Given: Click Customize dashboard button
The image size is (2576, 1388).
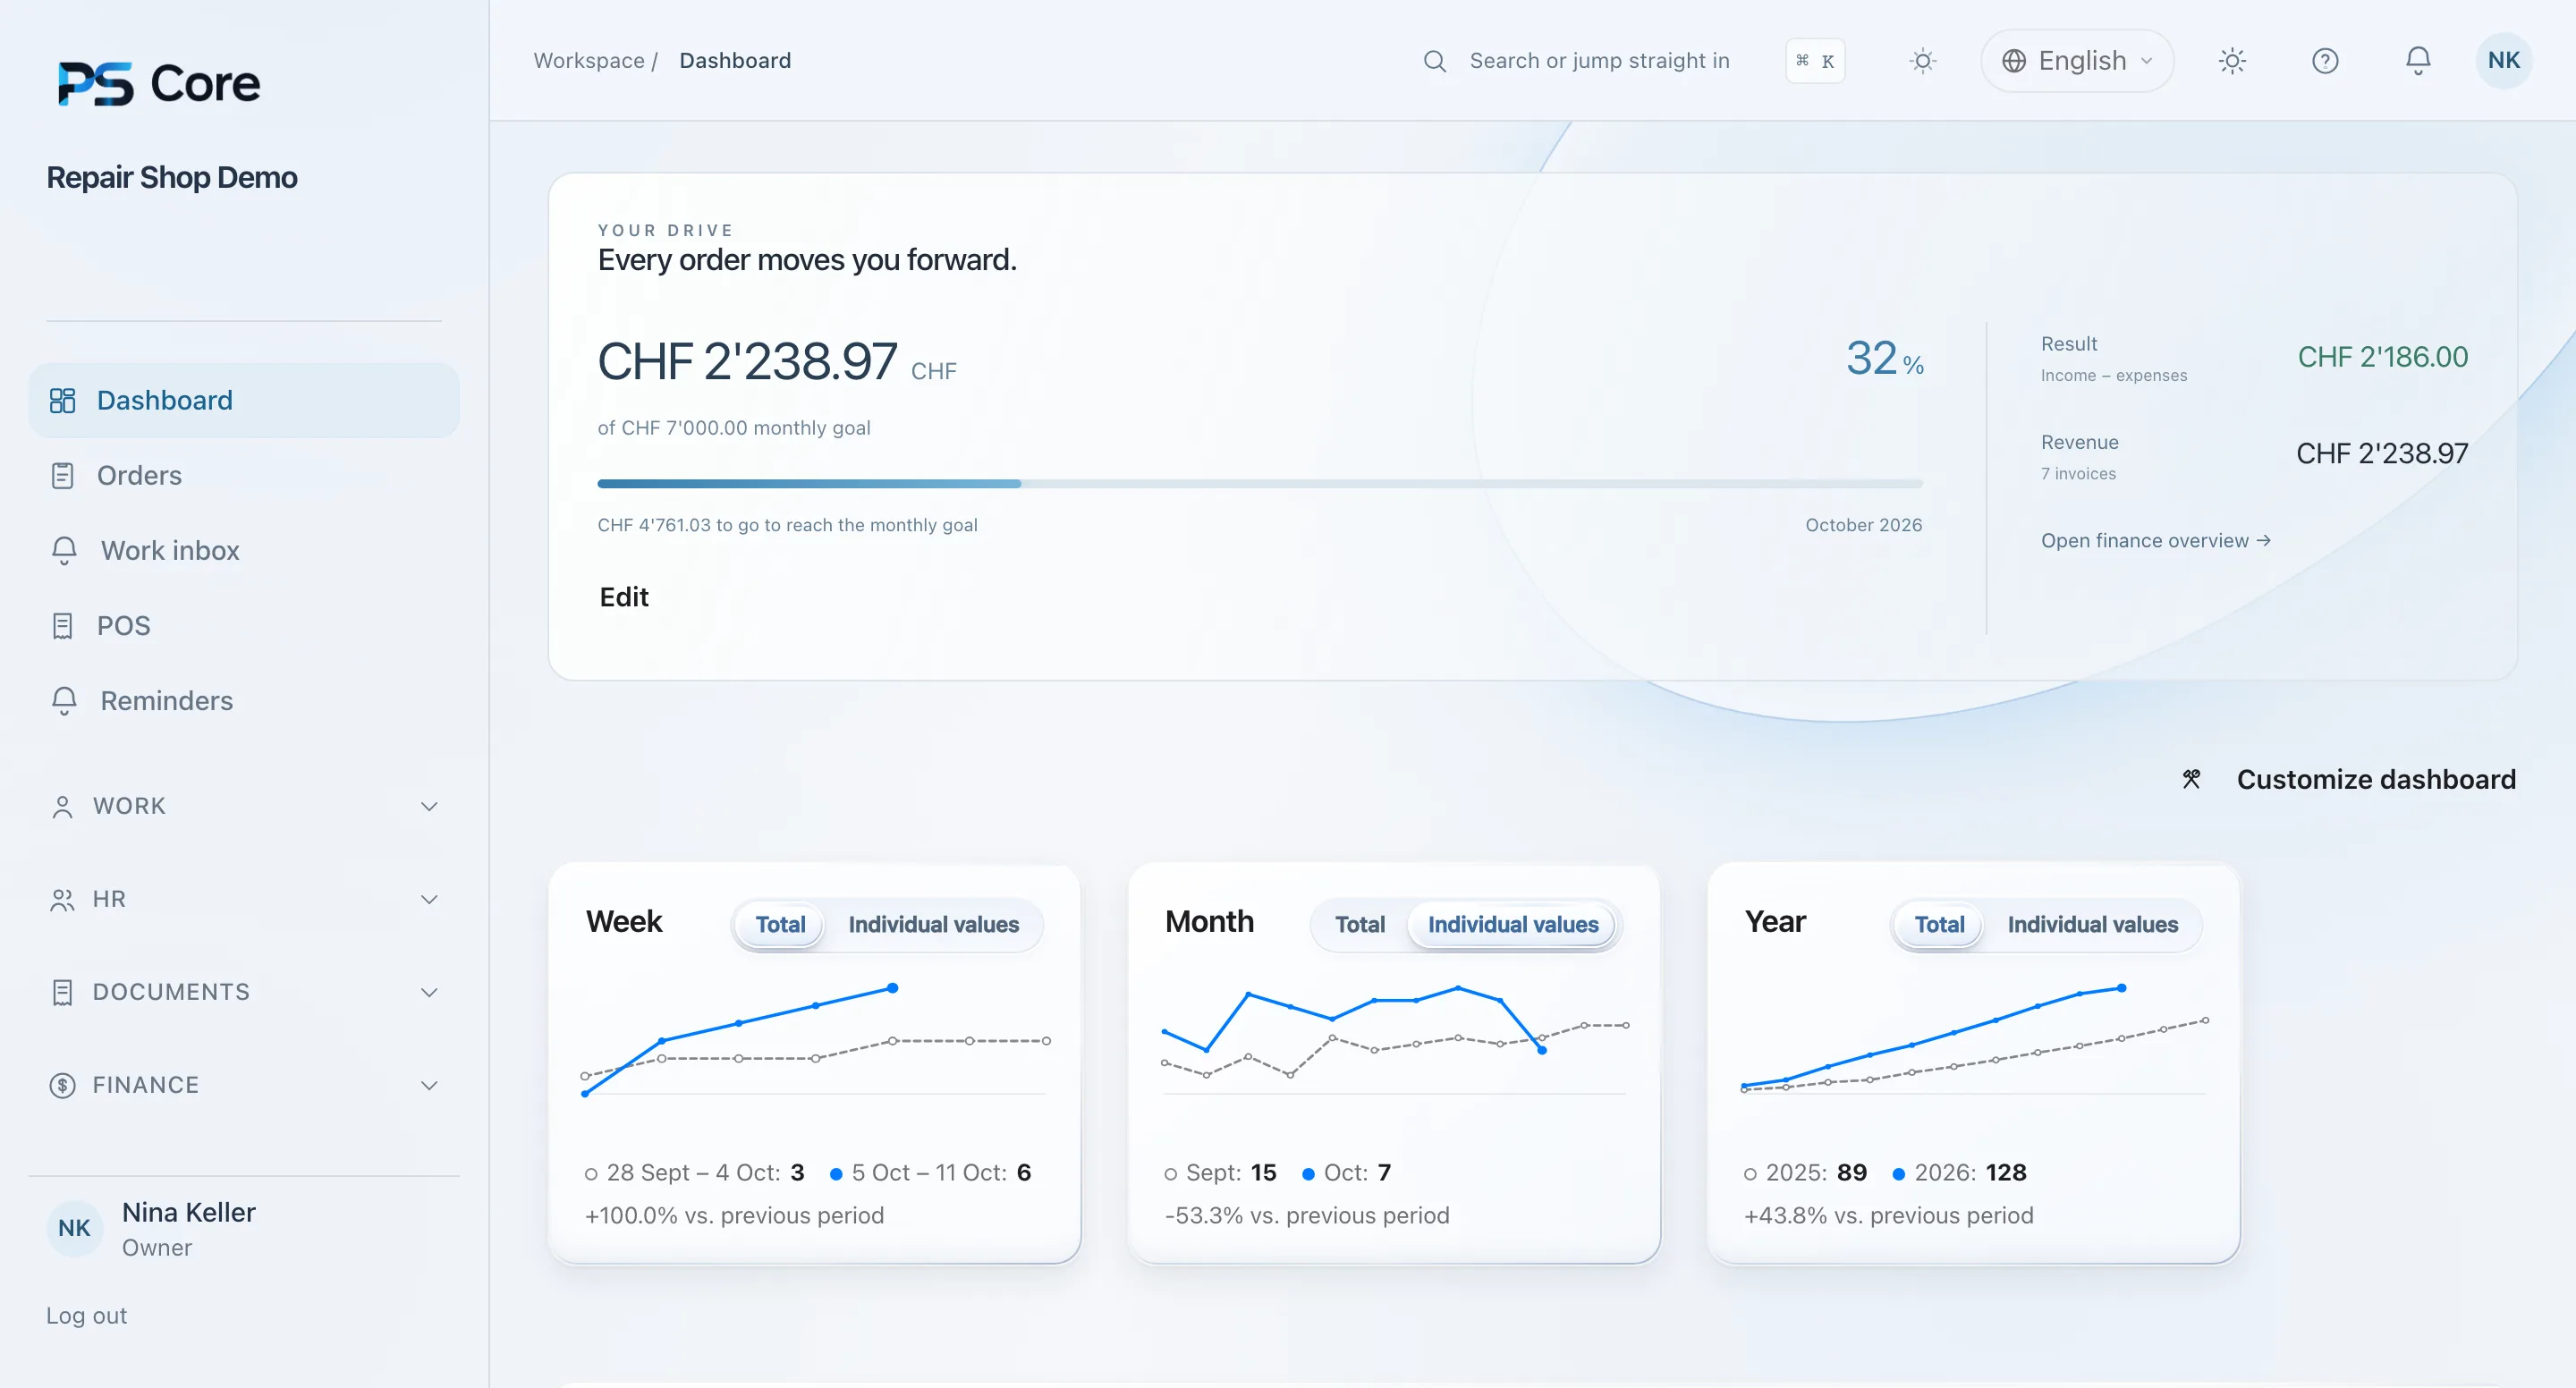Looking at the screenshot, I should coord(2347,779).
